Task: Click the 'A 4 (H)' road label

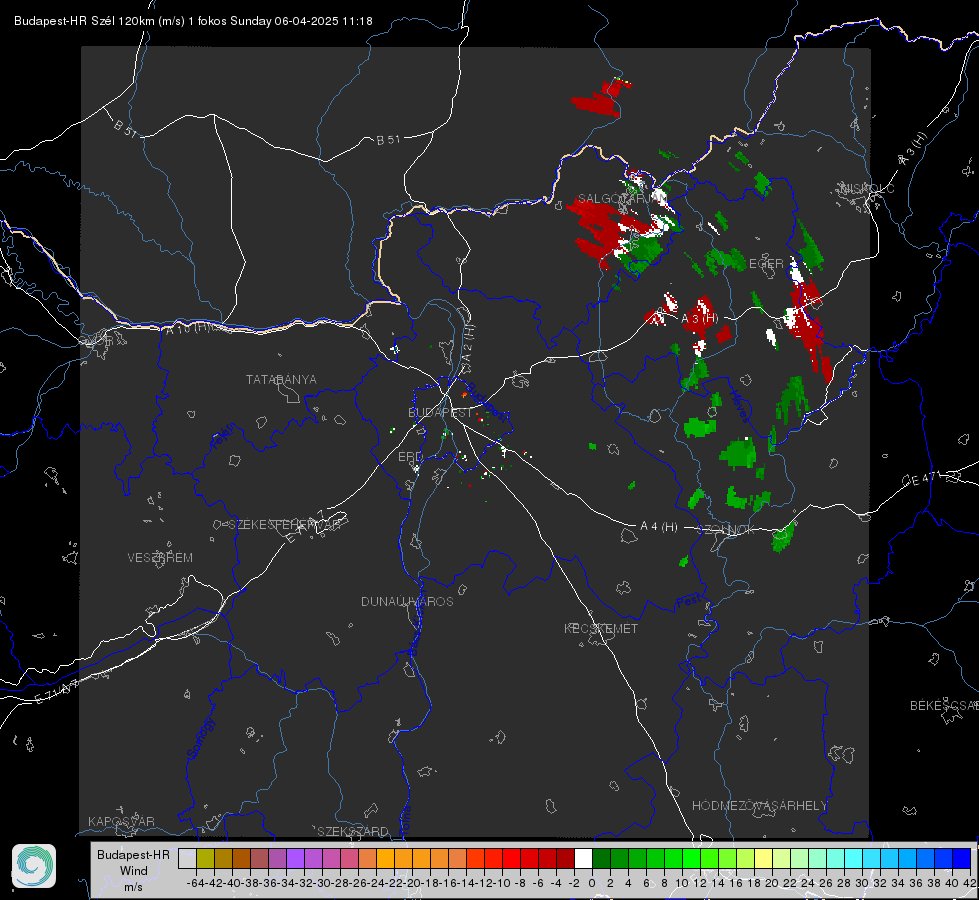Action: [x=659, y=527]
